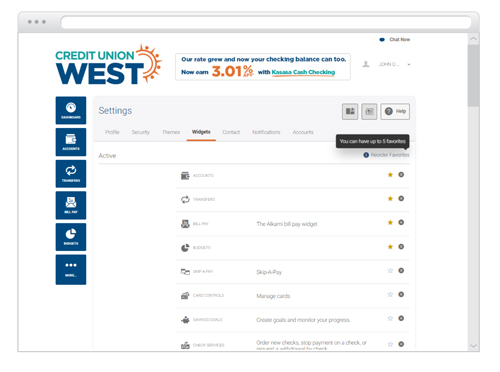Image resolution: width=500 pixels, height=372 pixels.
Task: Click 'Create goals and monitor your progress.' text
Action: [303, 320]
